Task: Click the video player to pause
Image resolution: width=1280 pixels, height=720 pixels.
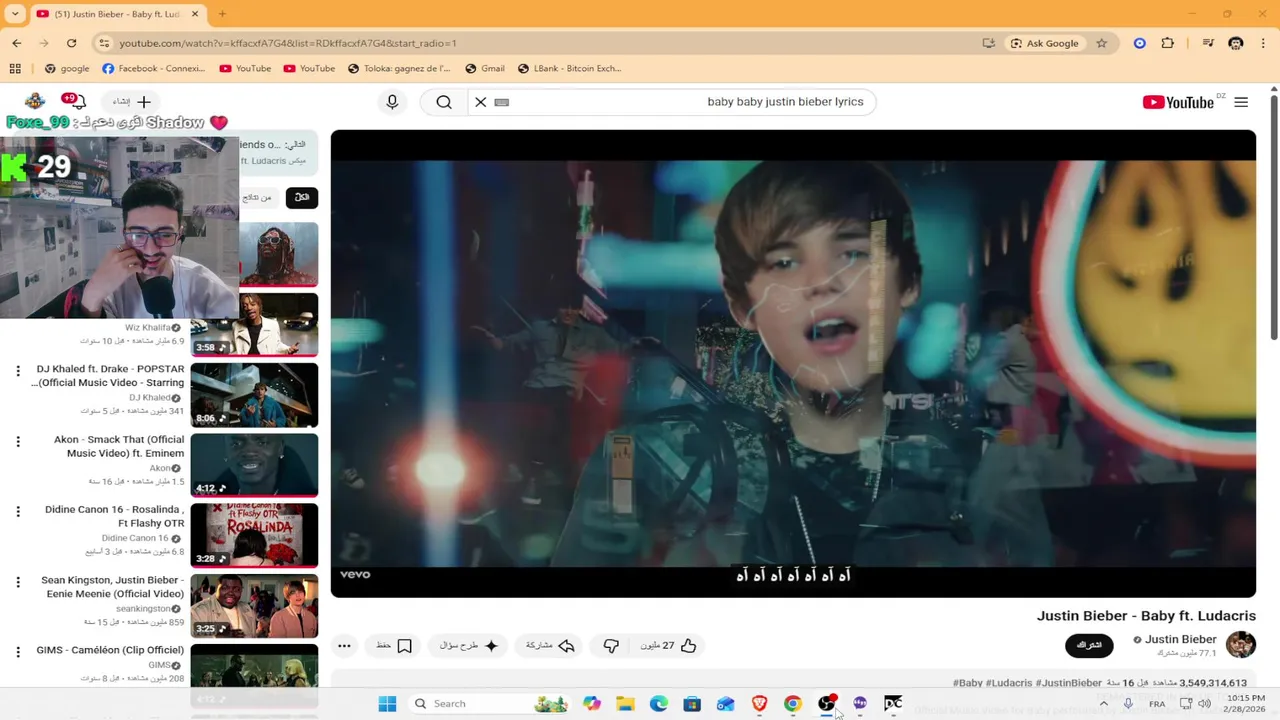Action: [793, 364]
